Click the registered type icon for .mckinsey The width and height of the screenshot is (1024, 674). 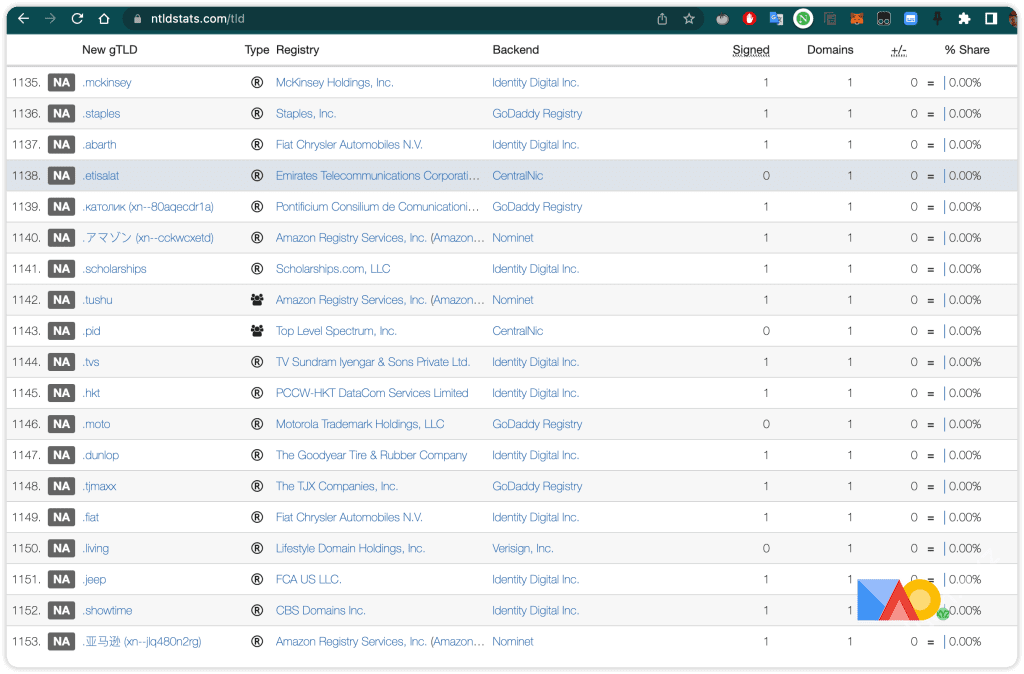coord(257,83)
